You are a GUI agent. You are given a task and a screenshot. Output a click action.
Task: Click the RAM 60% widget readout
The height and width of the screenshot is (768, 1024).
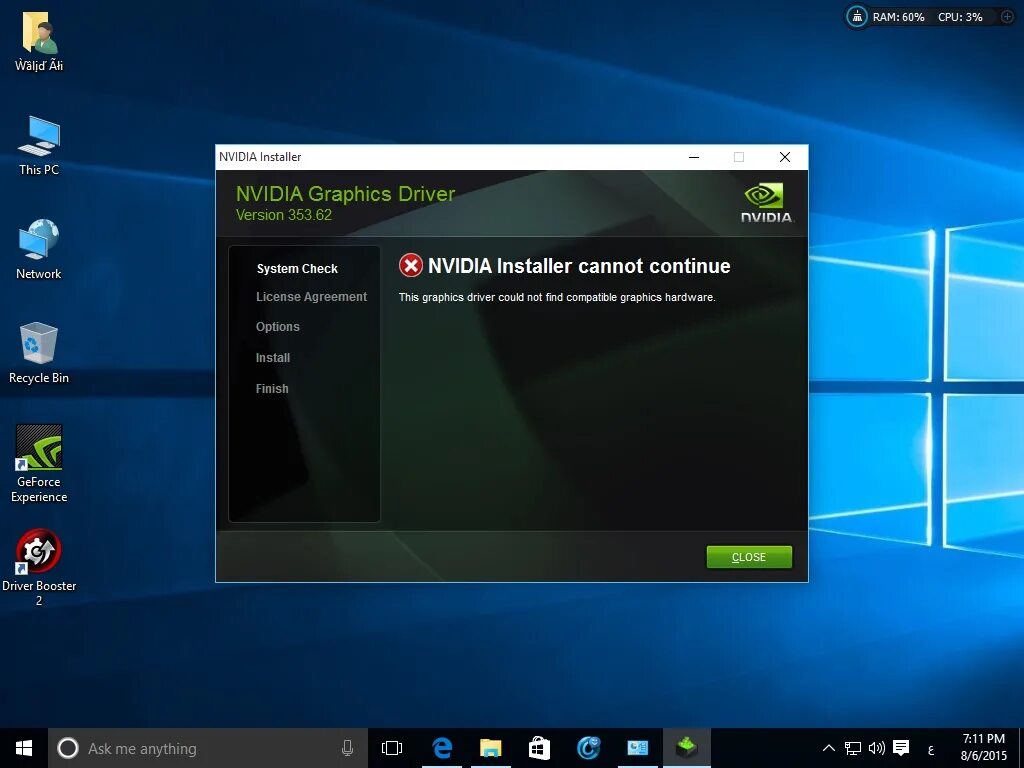[x=899, y=17]
